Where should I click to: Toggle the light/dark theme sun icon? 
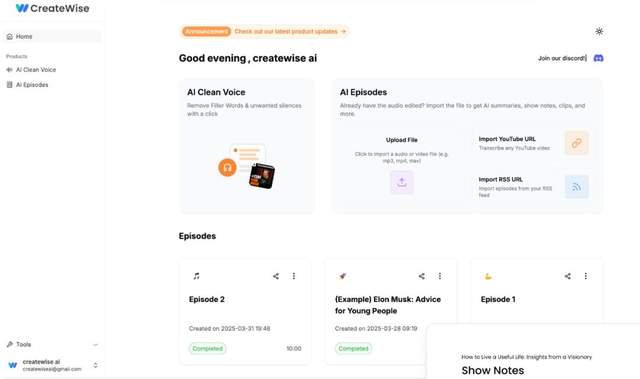(599, 31)
